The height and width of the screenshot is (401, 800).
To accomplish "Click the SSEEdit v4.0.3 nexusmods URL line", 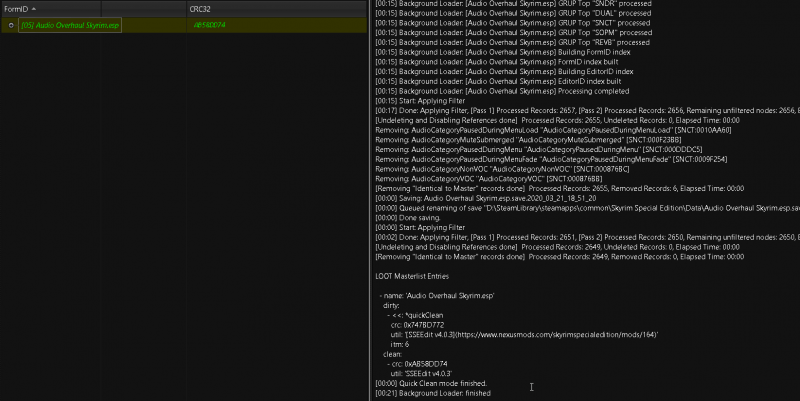I will (x=524, y=335).
